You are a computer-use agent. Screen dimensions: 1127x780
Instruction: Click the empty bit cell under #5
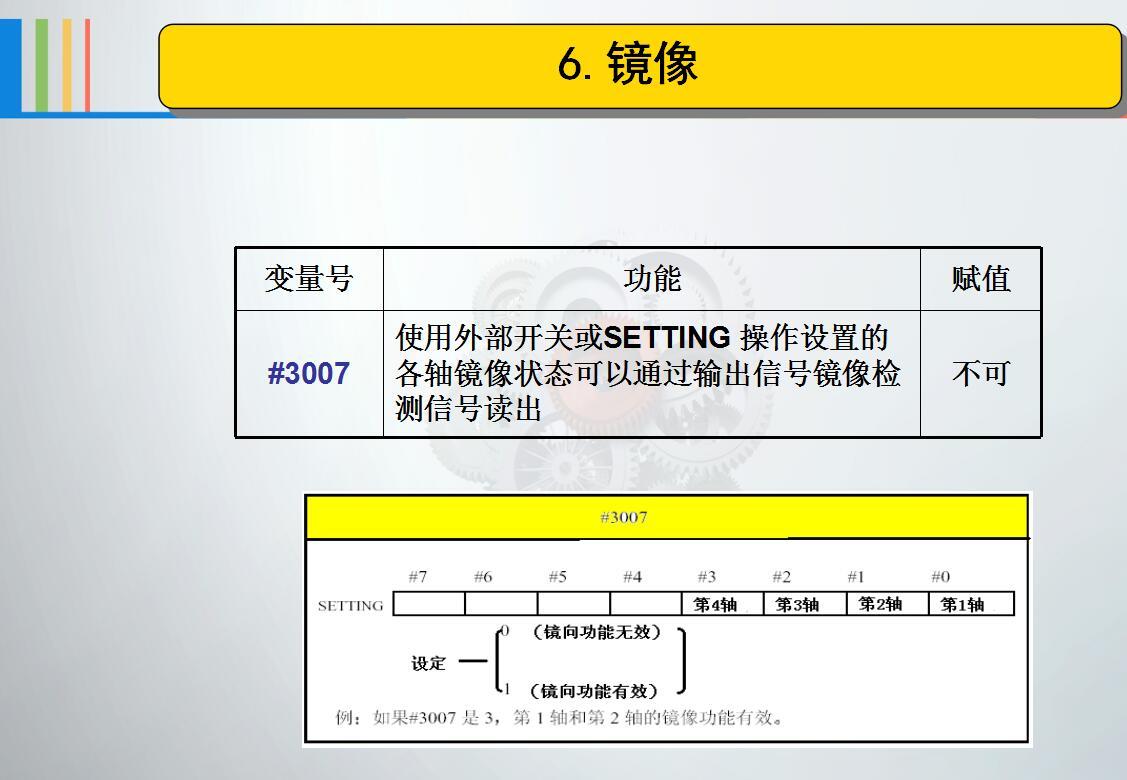coord(574,604)
